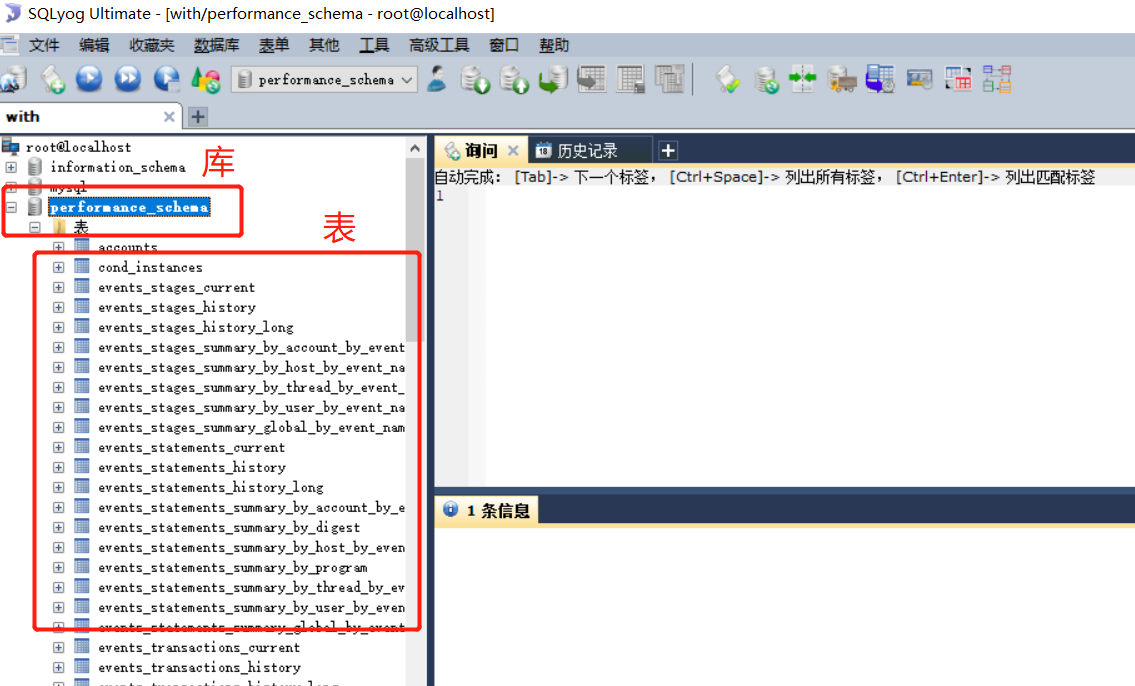Screen dimensions: 1135x686
Task: Expand the cond_instances table node
Action: 59,267
